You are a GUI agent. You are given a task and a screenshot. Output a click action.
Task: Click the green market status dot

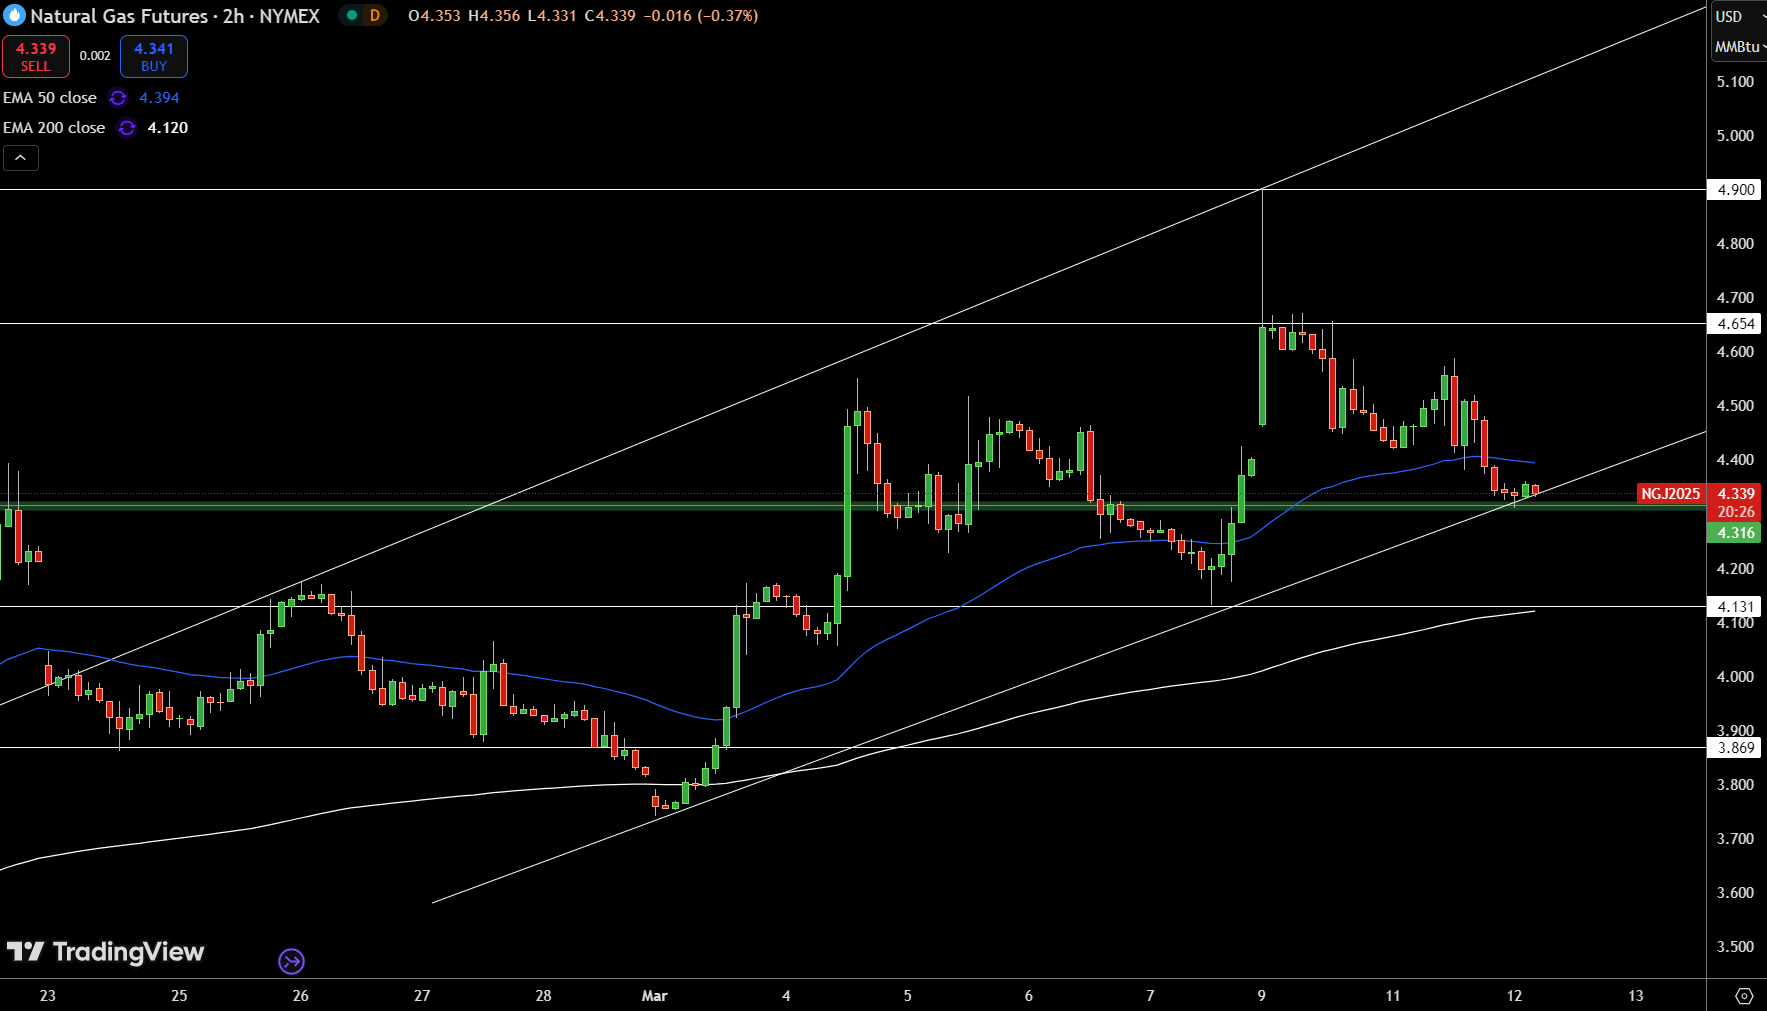(x=352, y=16)
